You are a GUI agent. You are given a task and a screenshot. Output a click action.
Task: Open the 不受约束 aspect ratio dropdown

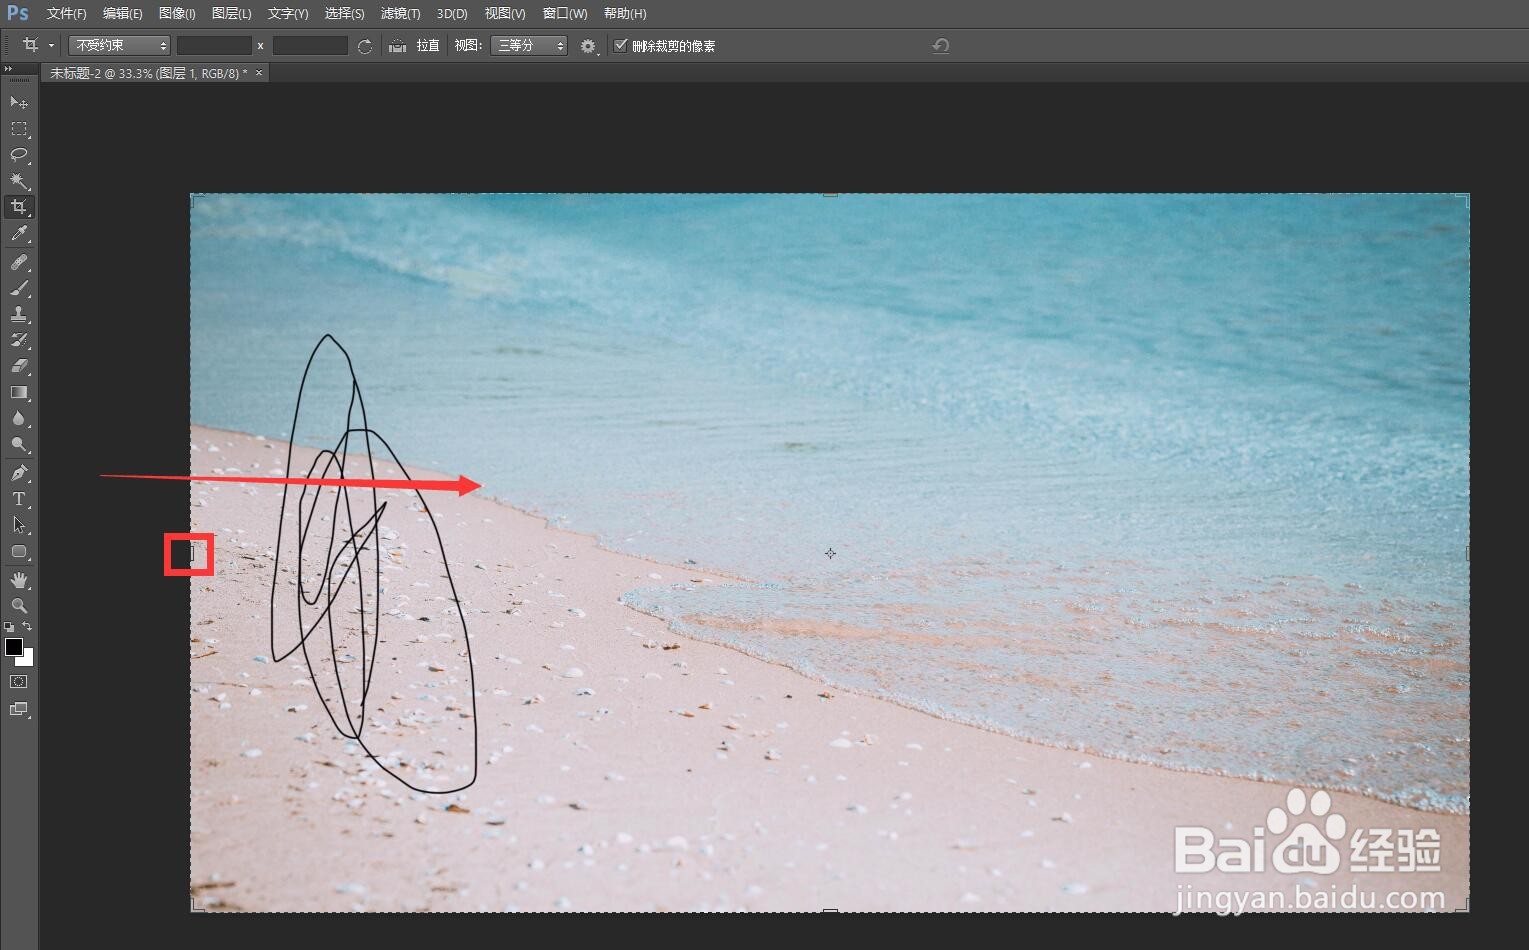[119, 45]
